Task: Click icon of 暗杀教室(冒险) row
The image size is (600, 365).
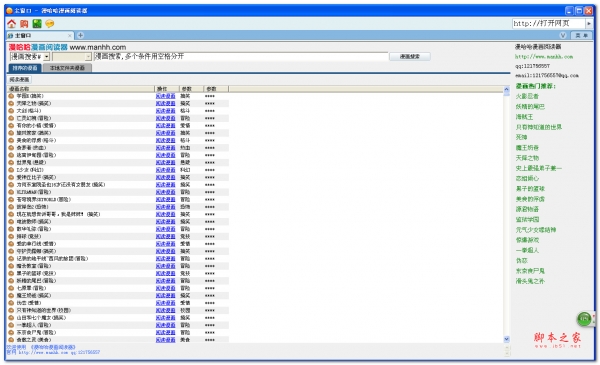Action: tap(11, 266)
